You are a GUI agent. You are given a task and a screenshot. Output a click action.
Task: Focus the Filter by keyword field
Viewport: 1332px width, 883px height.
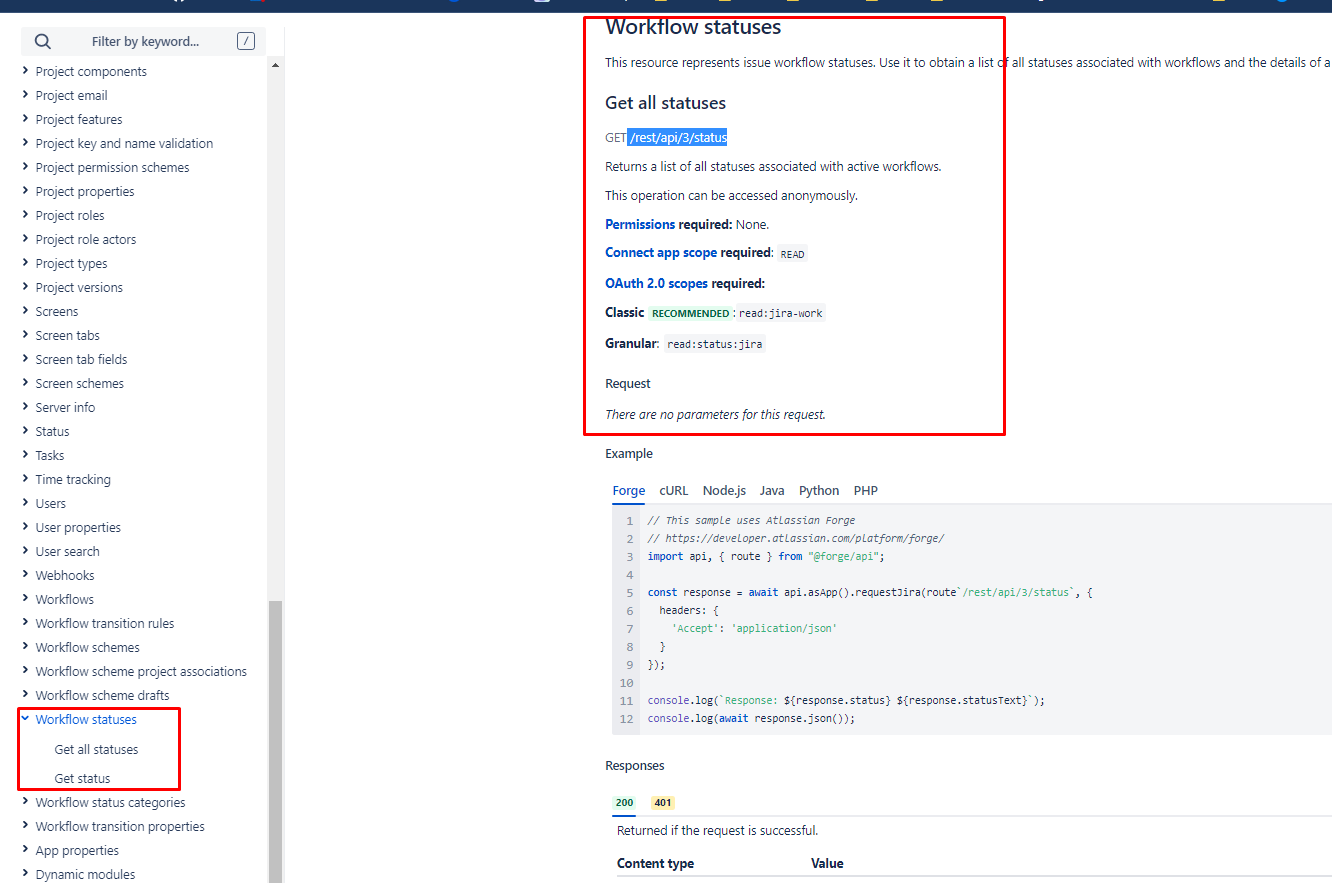click(145, 41)
